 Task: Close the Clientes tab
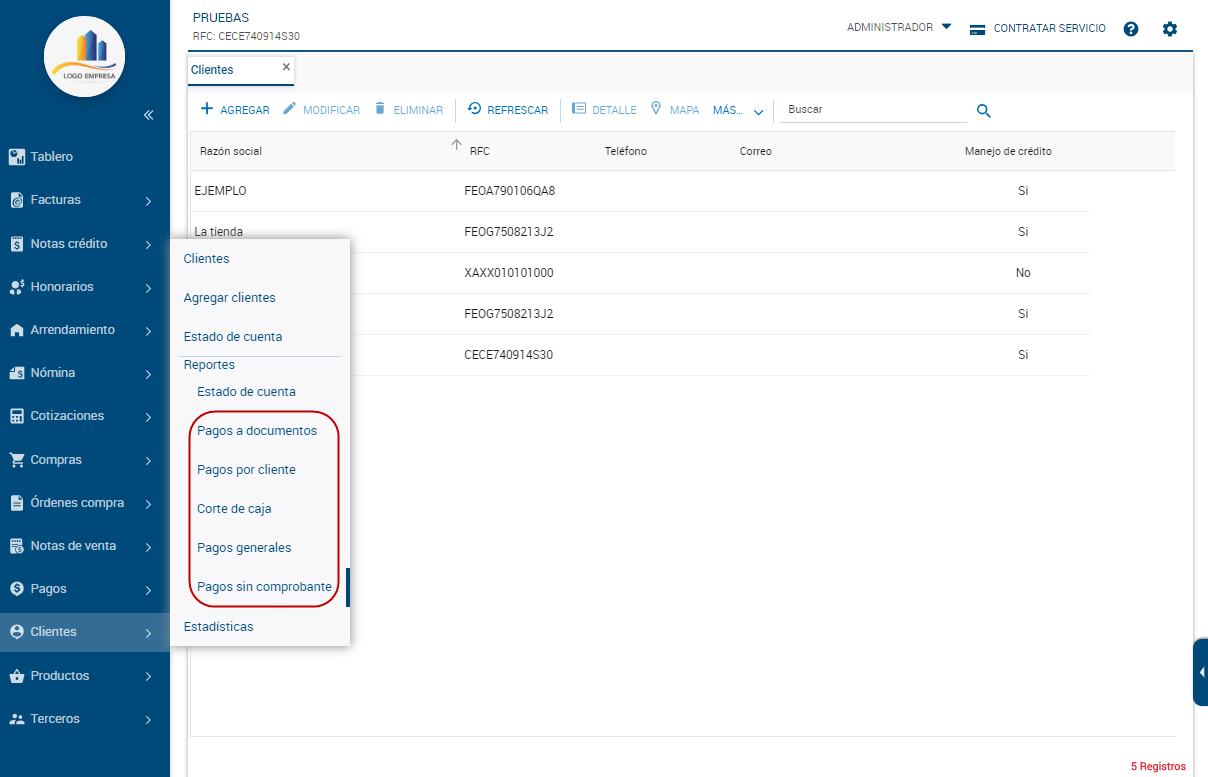tap(286, 67)
